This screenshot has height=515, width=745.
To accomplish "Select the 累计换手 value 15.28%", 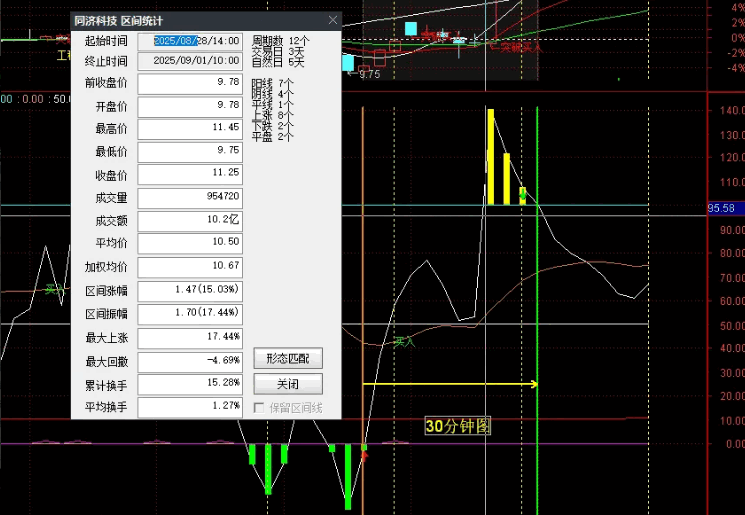I will click(x=190, y=384).
